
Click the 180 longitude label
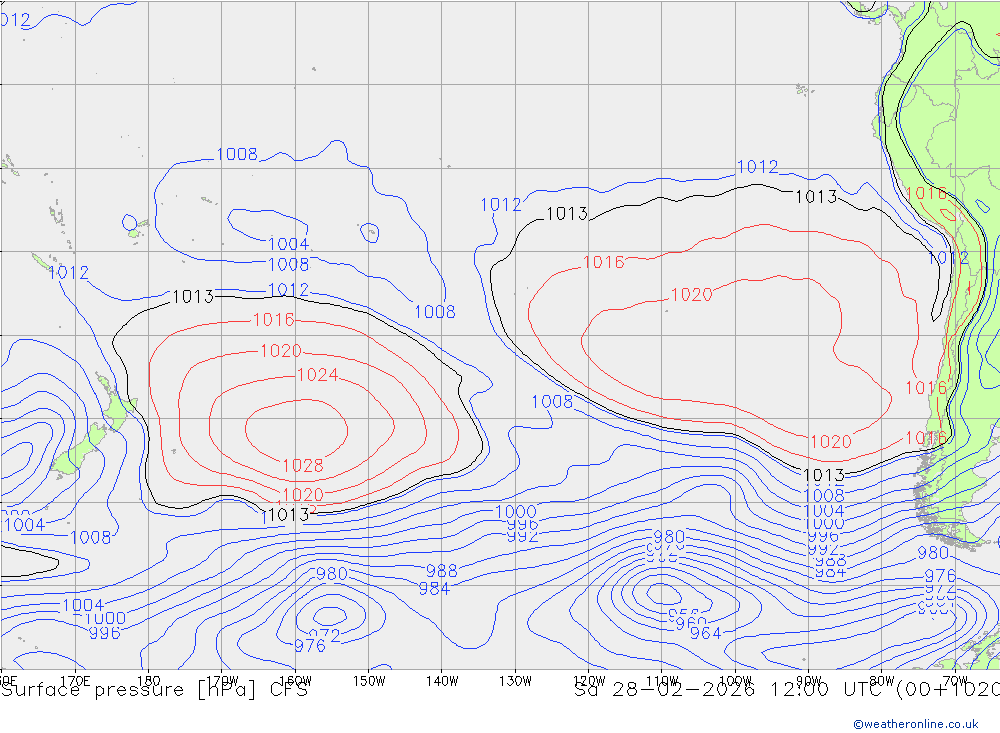pyautogui.click(x=149, y=681)
